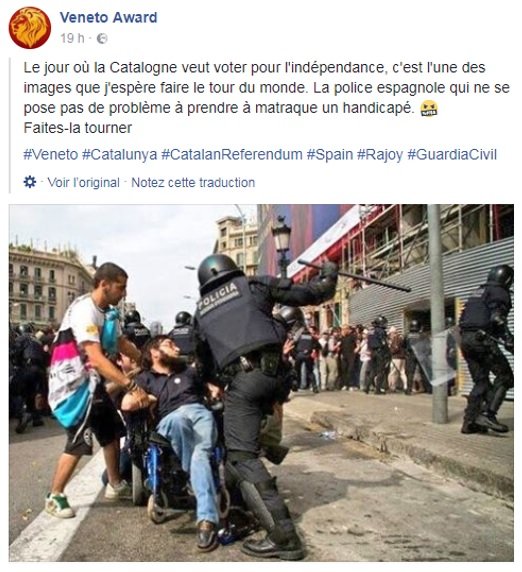Click the translated post text paragraph
The image size is (522, 572).
click(266, 88)
